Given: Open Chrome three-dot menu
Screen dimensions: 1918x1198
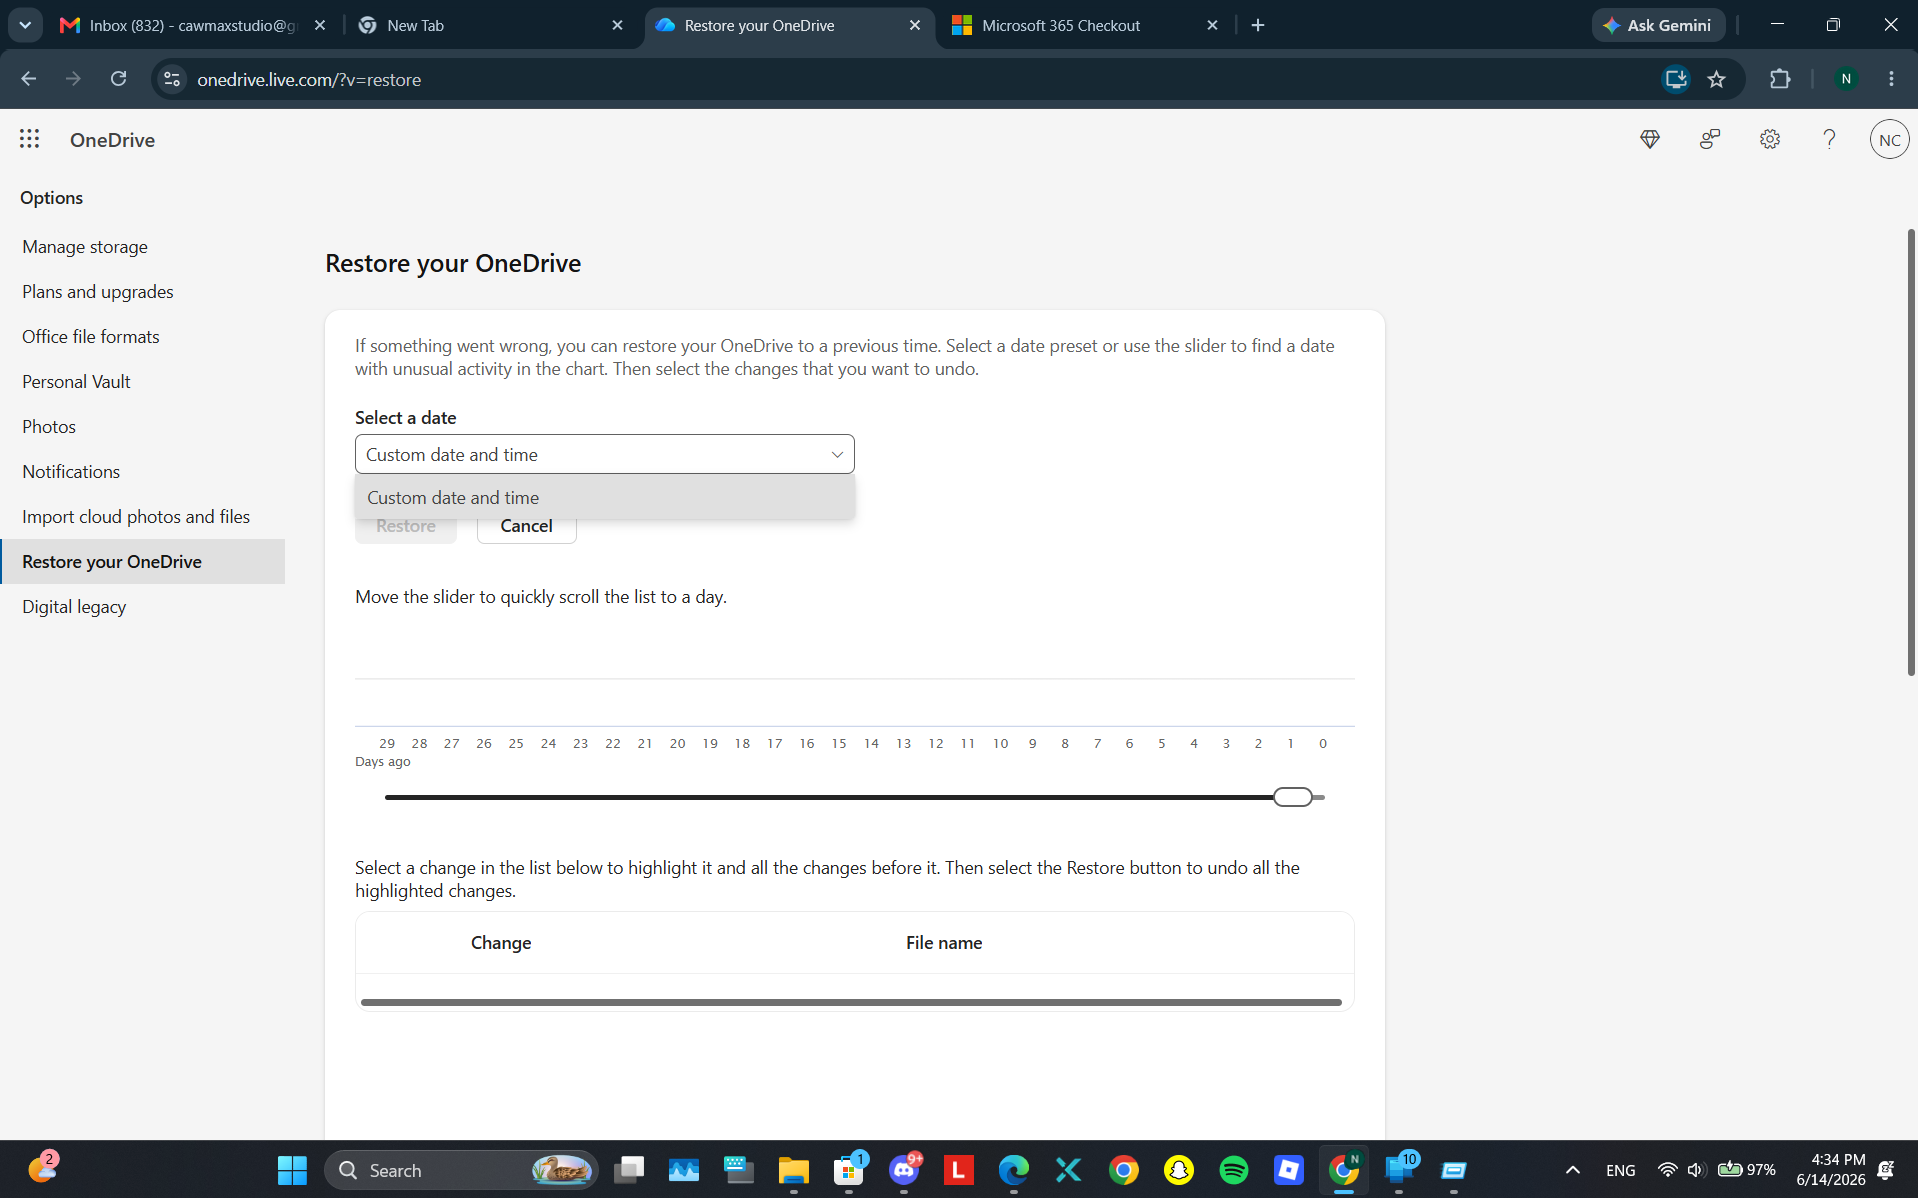Looking at the screenshot, I should coord(1891,79).
